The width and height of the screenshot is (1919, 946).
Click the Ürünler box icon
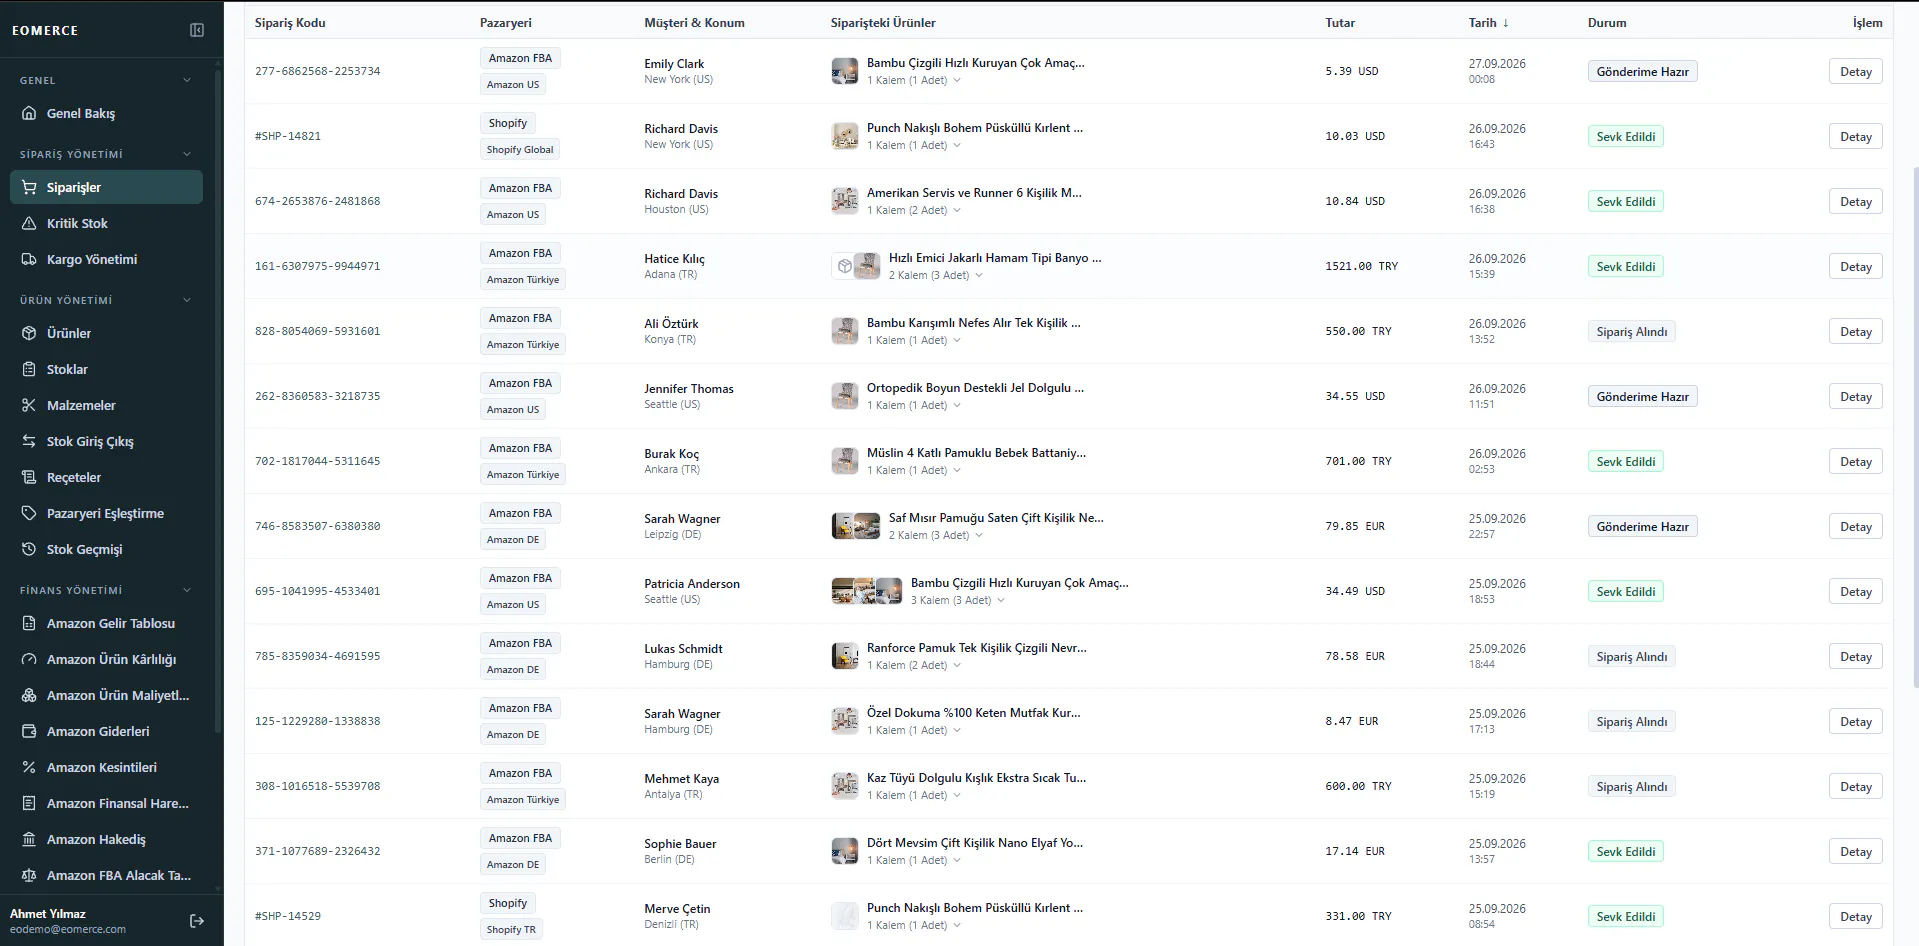[x=29, y=333]
